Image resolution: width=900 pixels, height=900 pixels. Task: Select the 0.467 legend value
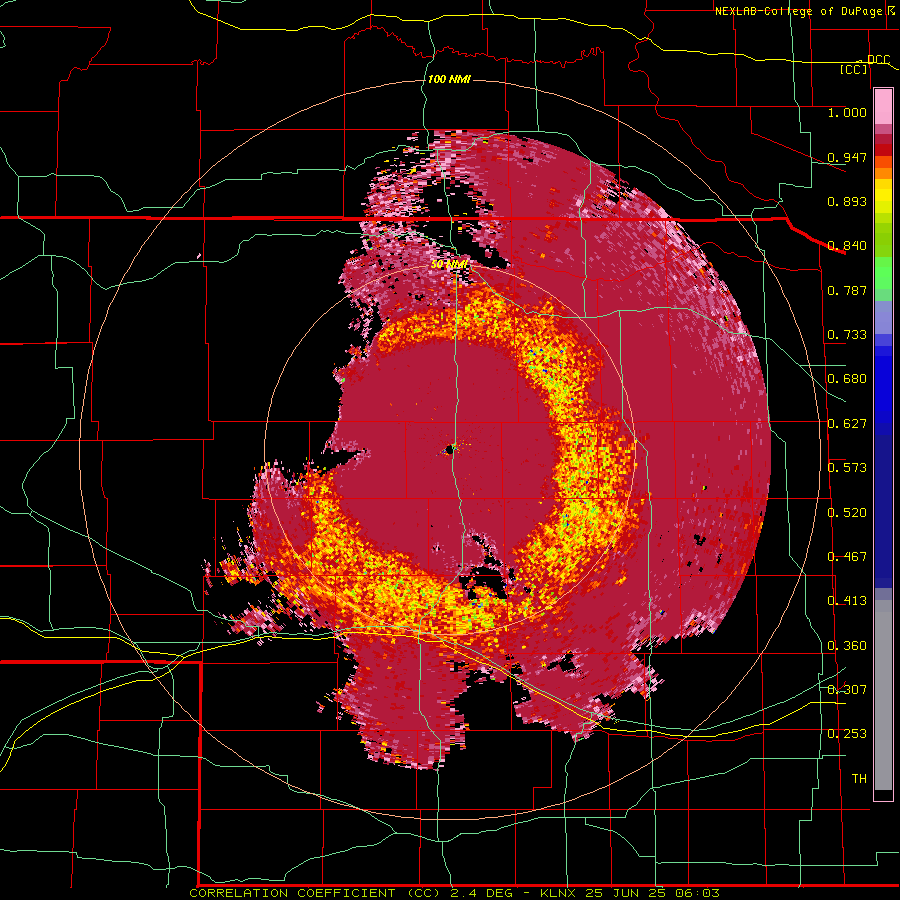[847, 557]
